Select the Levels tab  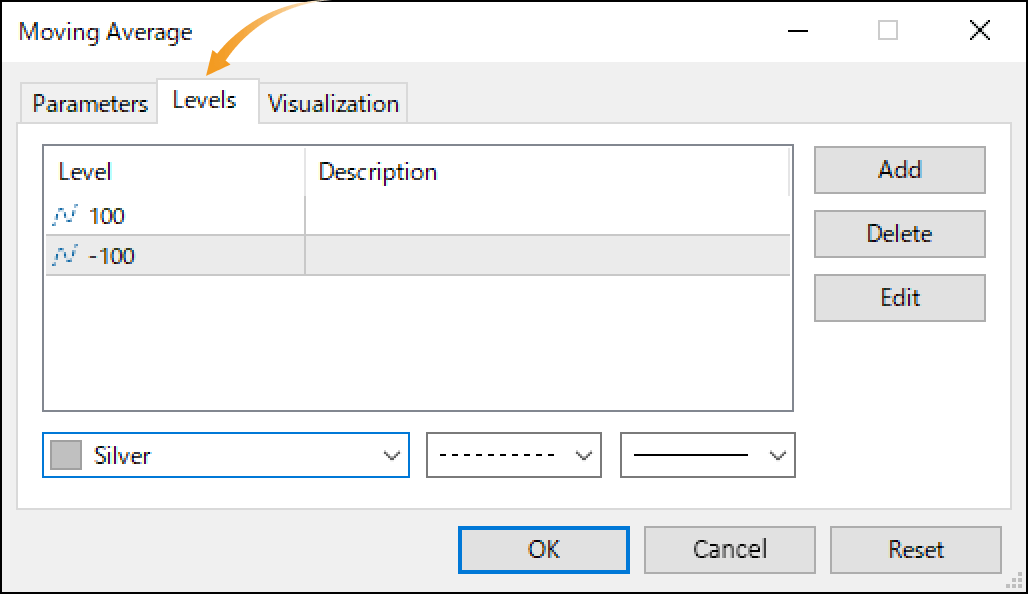(205, 100)
